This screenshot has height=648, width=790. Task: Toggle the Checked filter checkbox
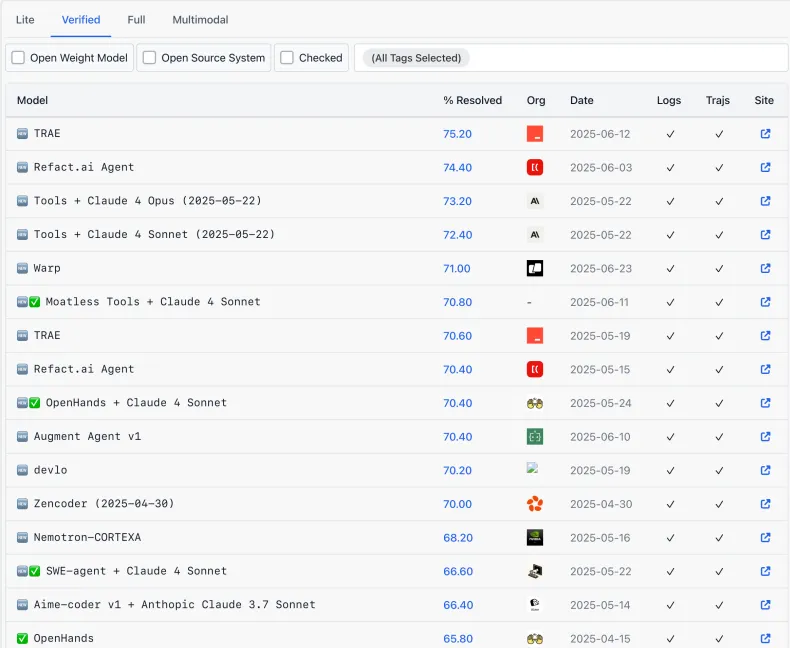(287, 57)
